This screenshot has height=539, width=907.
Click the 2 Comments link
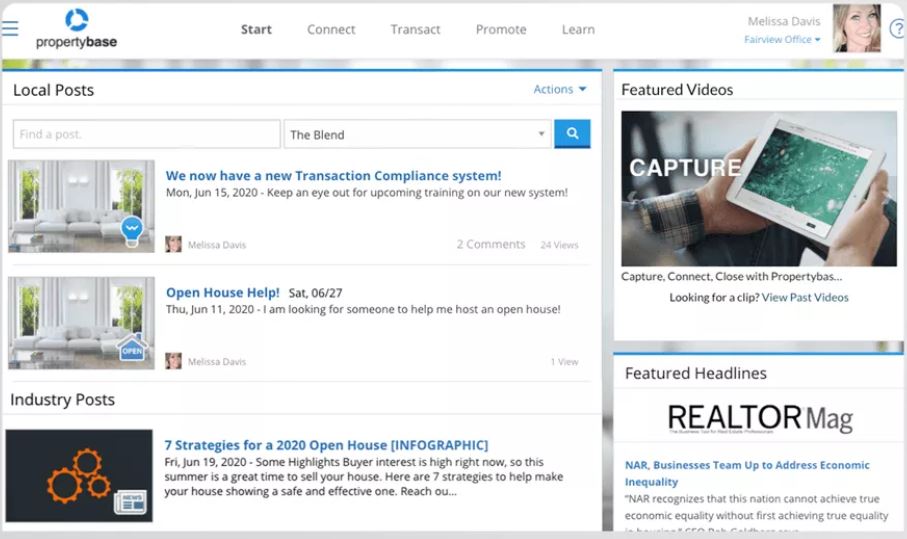point(491,244)
